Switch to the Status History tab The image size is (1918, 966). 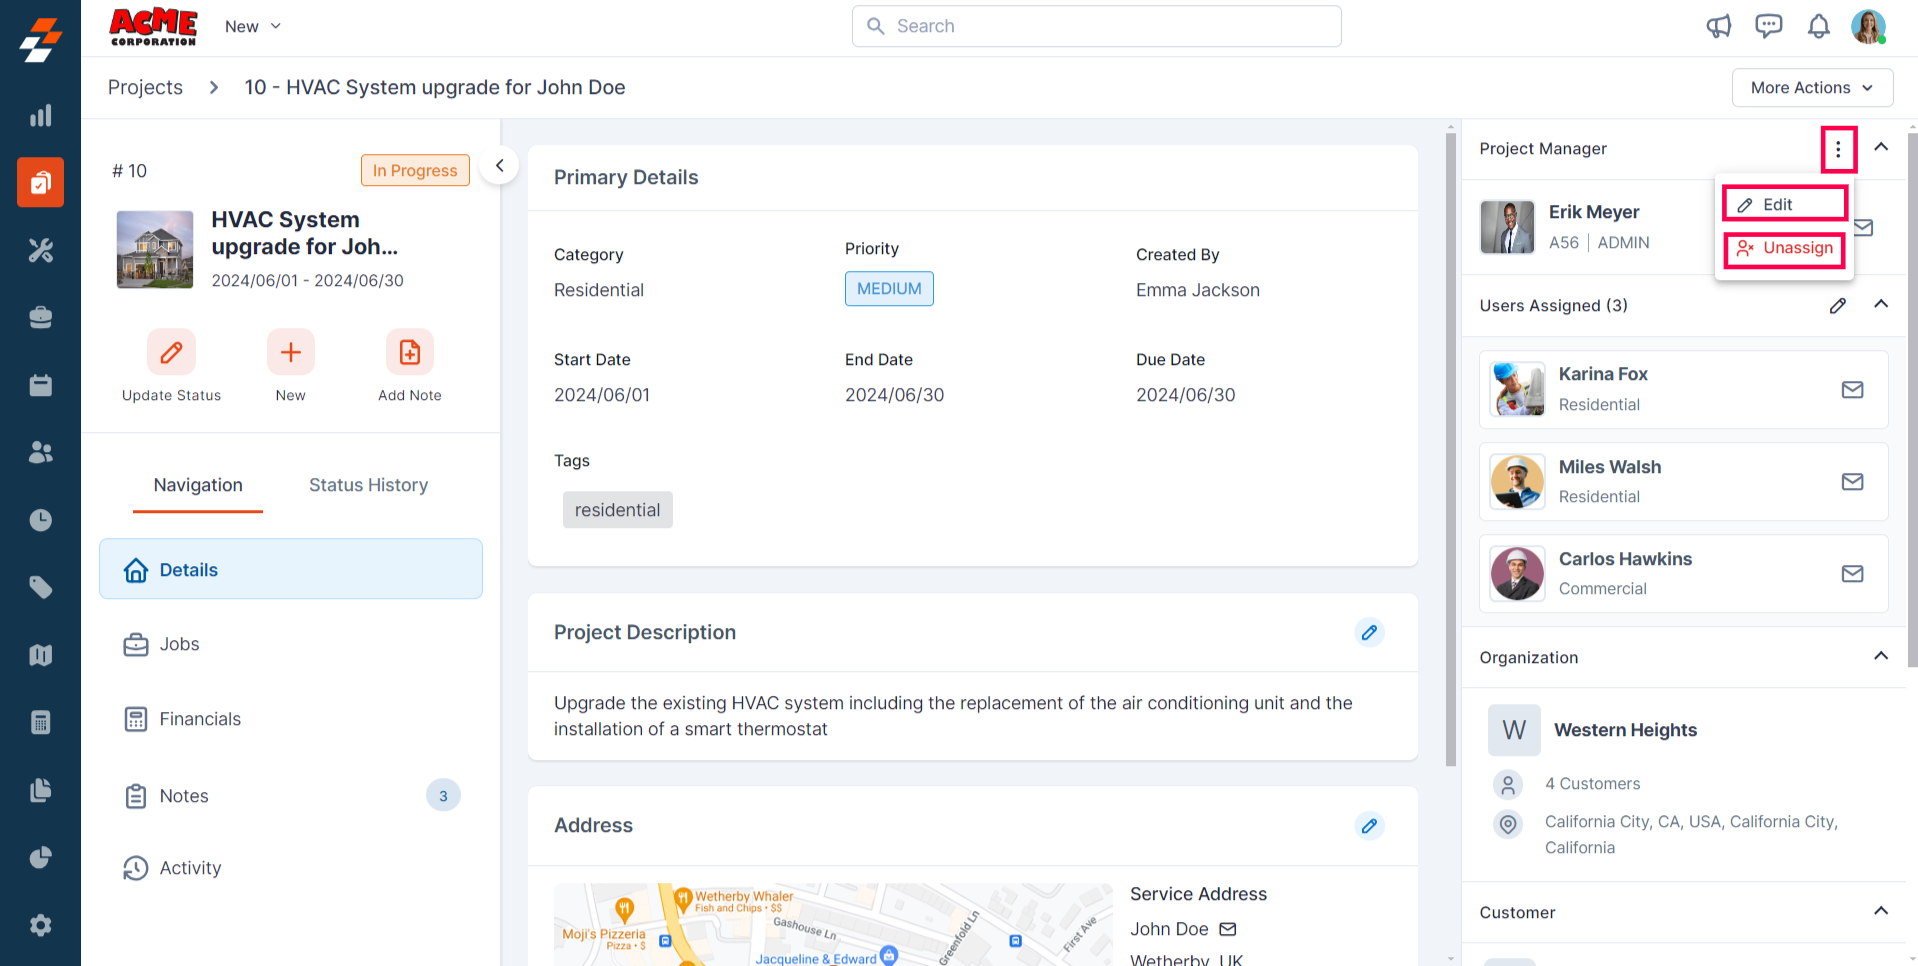(368, 485)
